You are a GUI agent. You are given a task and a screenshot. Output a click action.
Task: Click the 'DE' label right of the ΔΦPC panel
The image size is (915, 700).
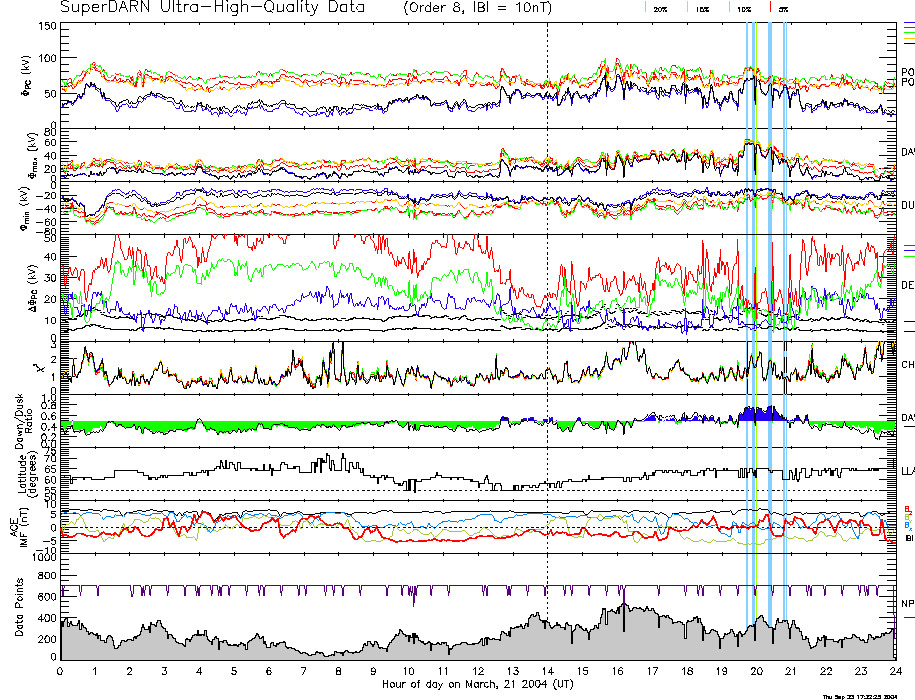(907, 285)
